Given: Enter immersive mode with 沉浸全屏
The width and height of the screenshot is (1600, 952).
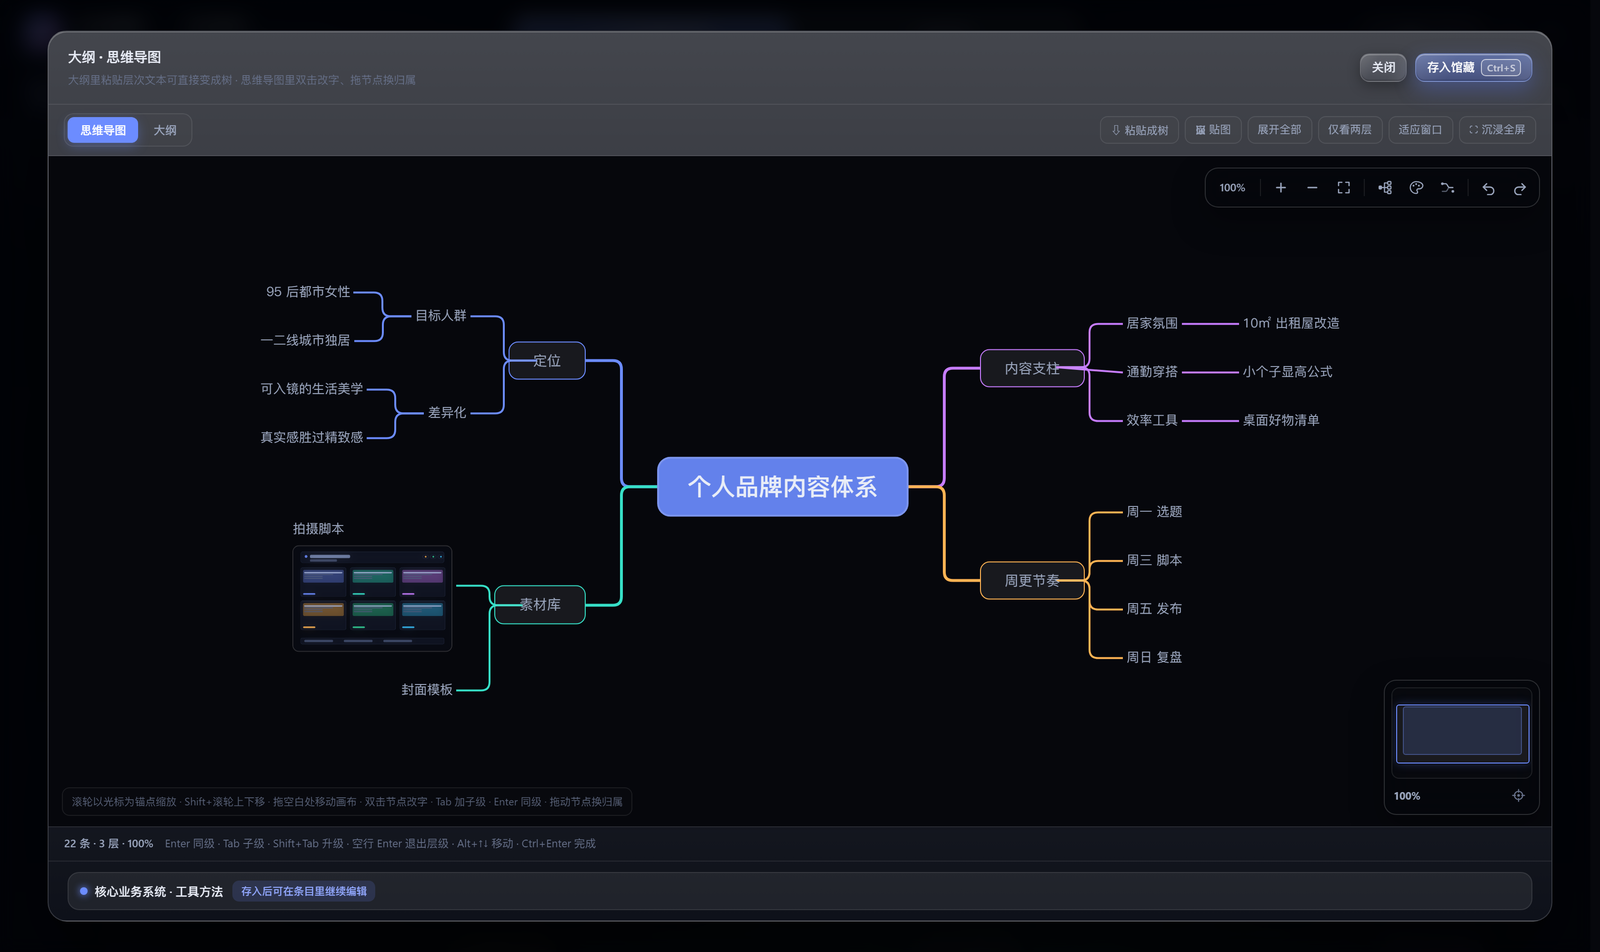Looking at the screenshot, I should [1497, 130].
